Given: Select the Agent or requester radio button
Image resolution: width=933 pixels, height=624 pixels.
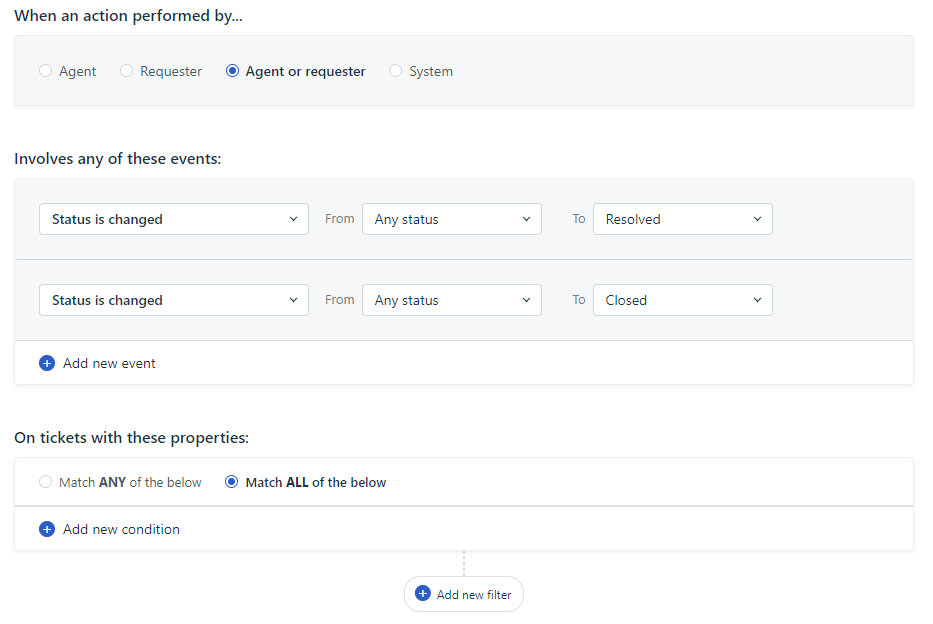Looking at the screenshot, I should (232, 71).
